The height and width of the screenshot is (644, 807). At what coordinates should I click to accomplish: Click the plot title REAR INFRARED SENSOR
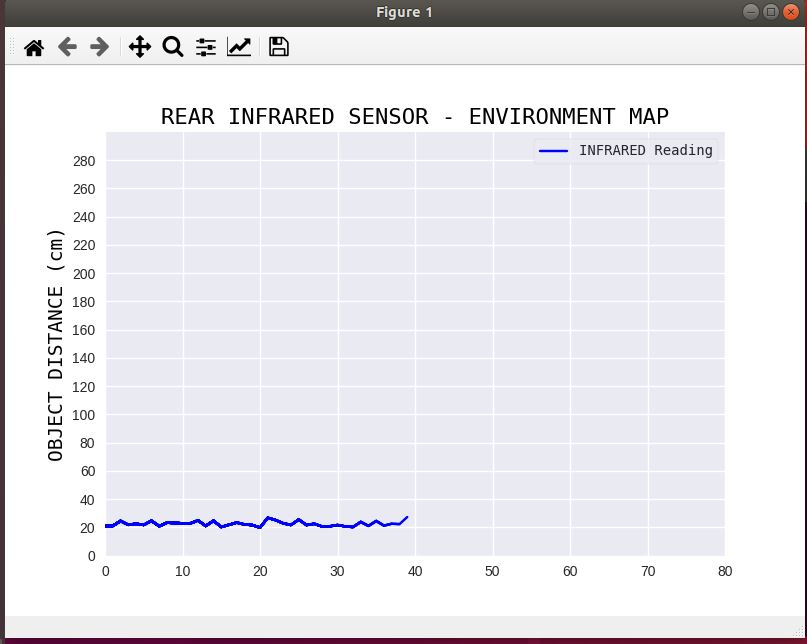click(x=294, y=117)
